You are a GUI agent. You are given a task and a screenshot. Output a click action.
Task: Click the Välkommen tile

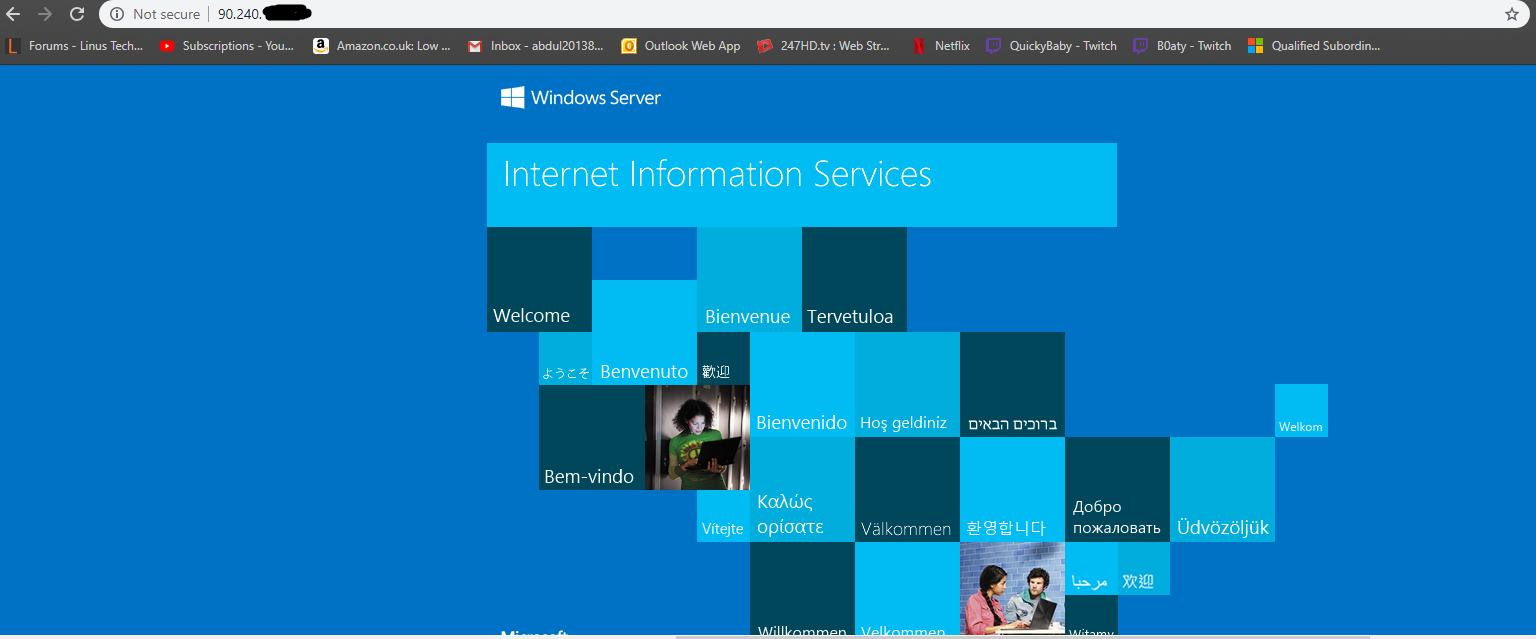tap(907, 489)
